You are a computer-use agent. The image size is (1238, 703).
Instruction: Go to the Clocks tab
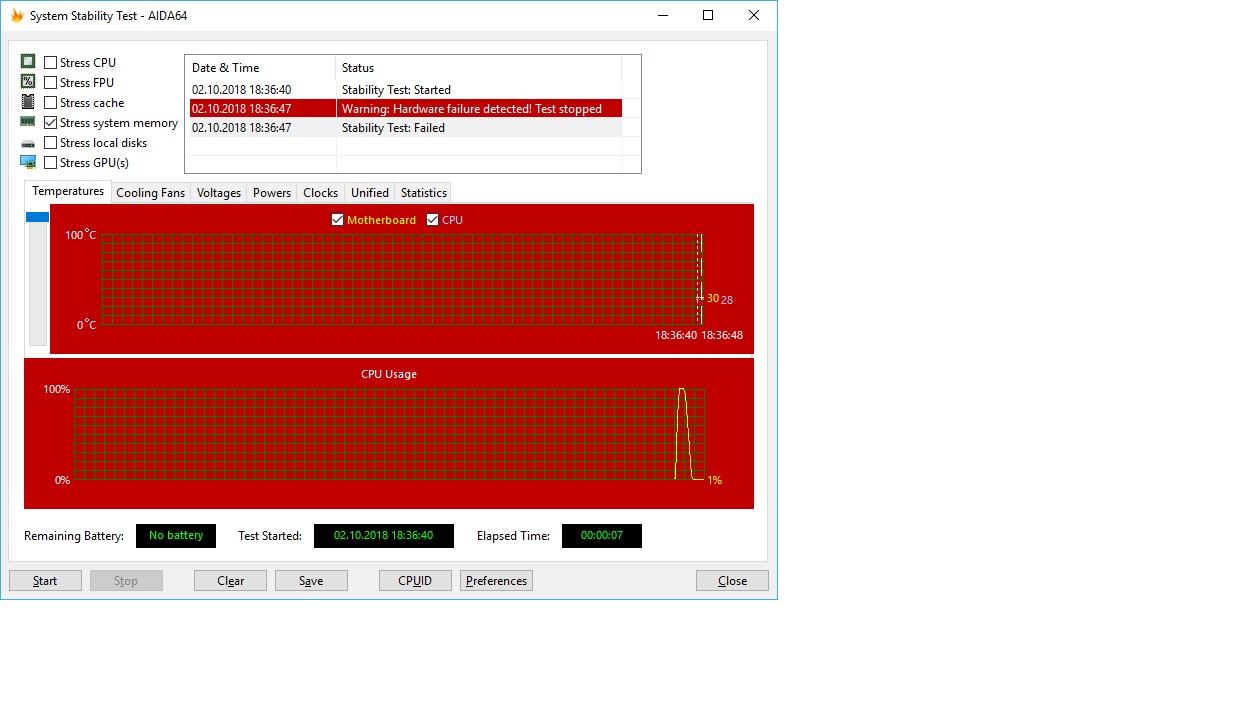320,193
